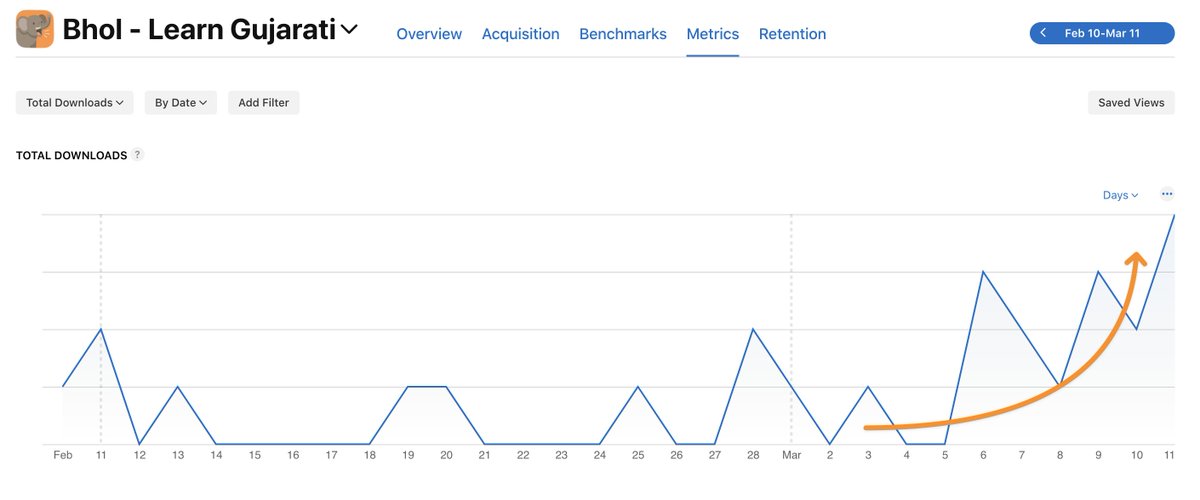Image resolution: width=1200 pixels, height=500 pixels.
Task: Click the '19' date axis label
Action: pos(408,455)
